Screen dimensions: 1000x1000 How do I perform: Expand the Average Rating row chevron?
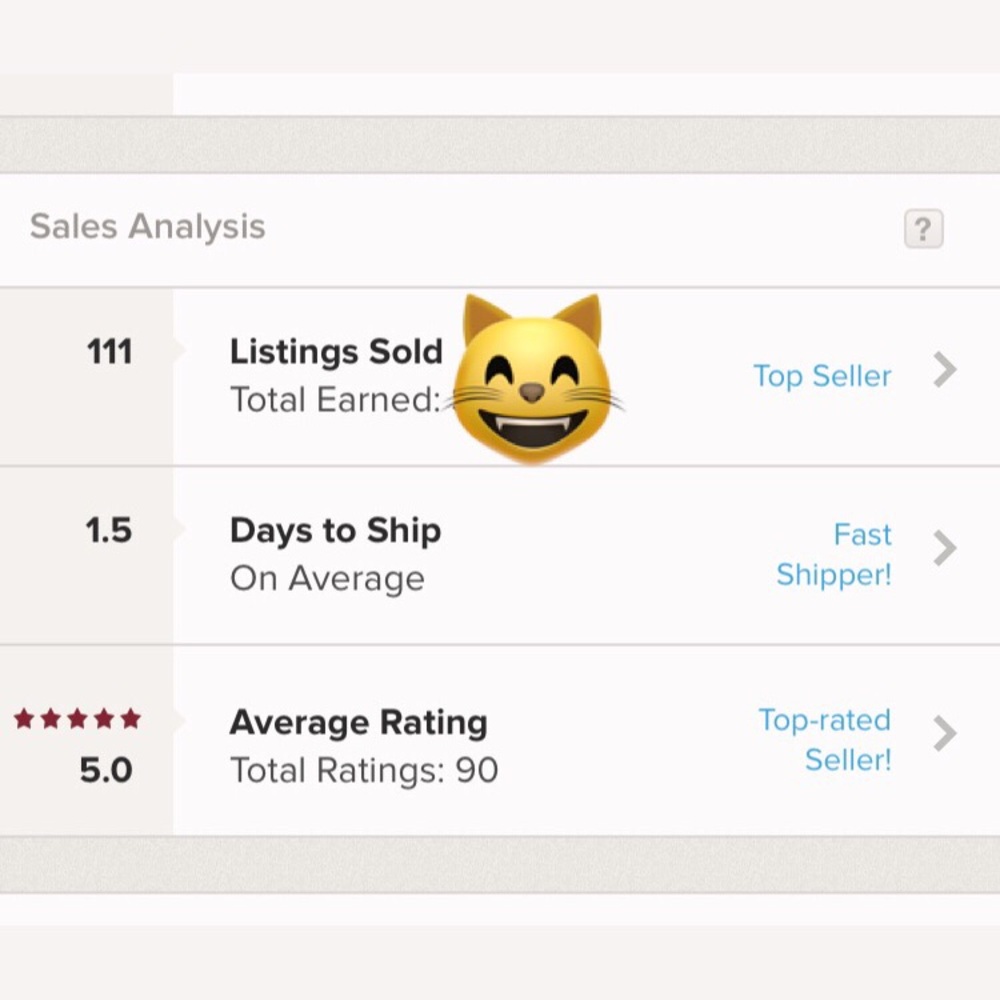[945, 733]
